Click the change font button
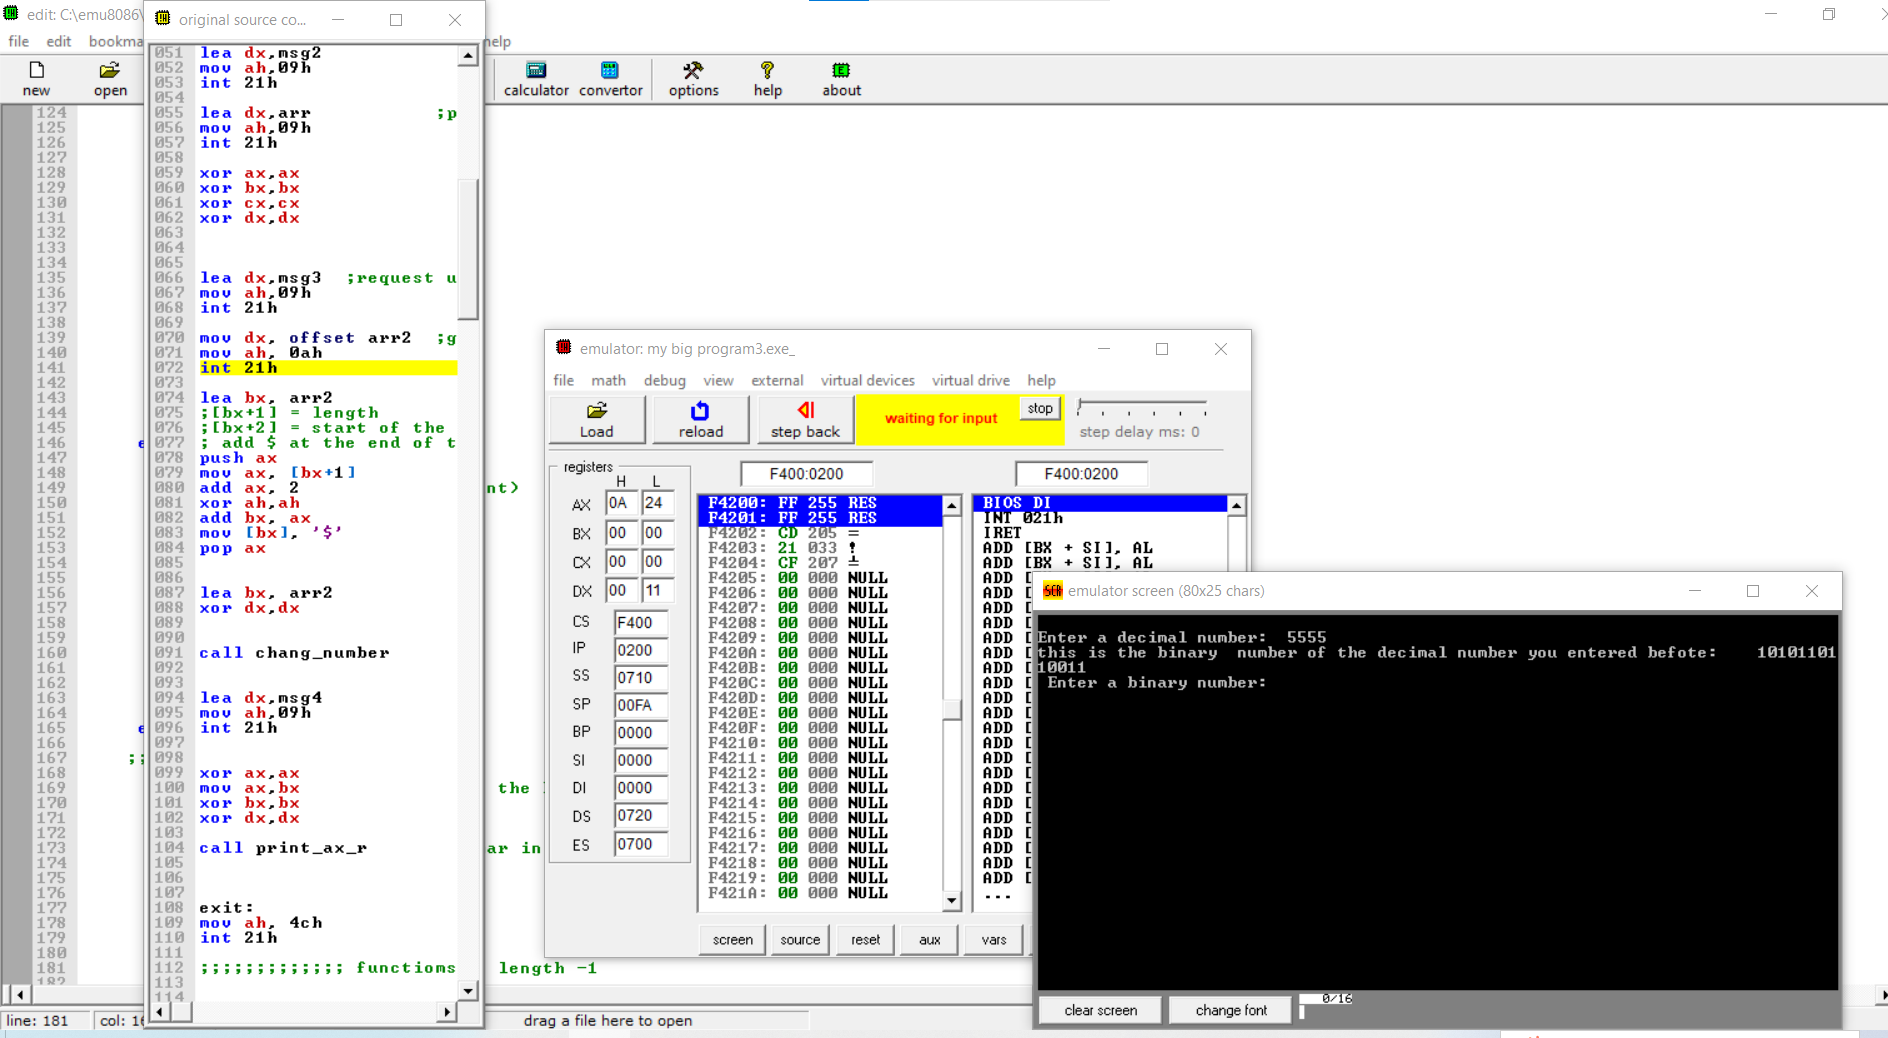This screenshot has height=1038, width=1888. (x=1231, y=1010)
